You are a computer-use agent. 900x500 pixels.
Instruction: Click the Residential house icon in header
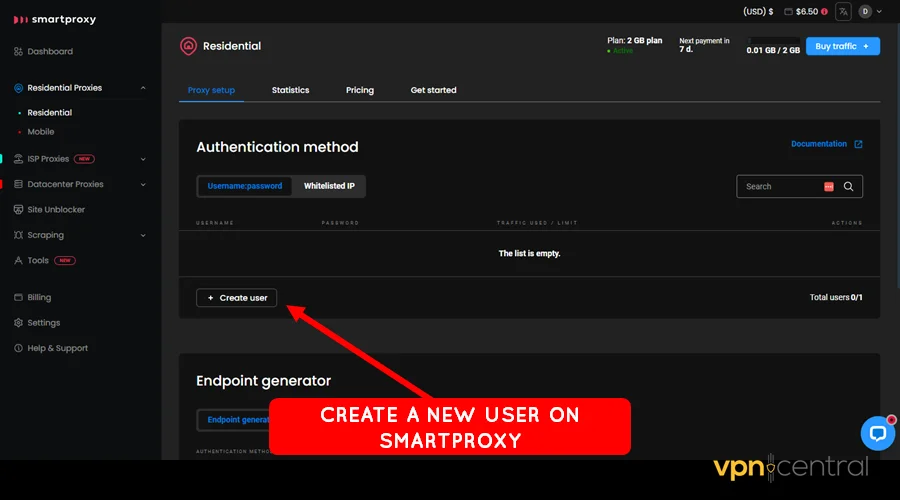coord(188,46)
